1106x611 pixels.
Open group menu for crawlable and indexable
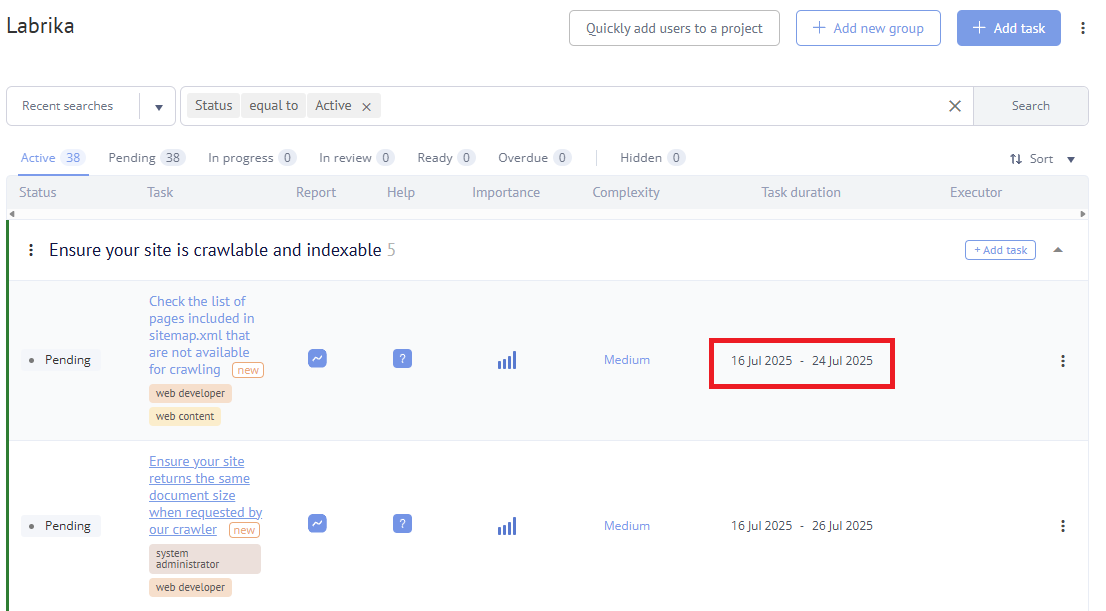31,250
